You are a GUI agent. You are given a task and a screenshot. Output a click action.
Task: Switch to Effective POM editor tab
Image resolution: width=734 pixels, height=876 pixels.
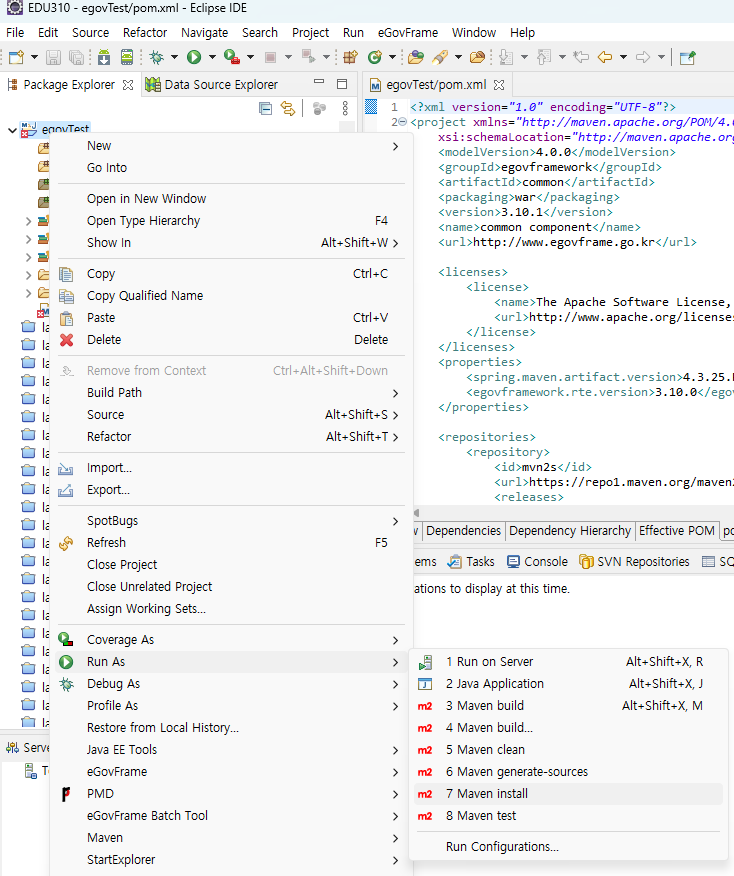tap(676, 531)
